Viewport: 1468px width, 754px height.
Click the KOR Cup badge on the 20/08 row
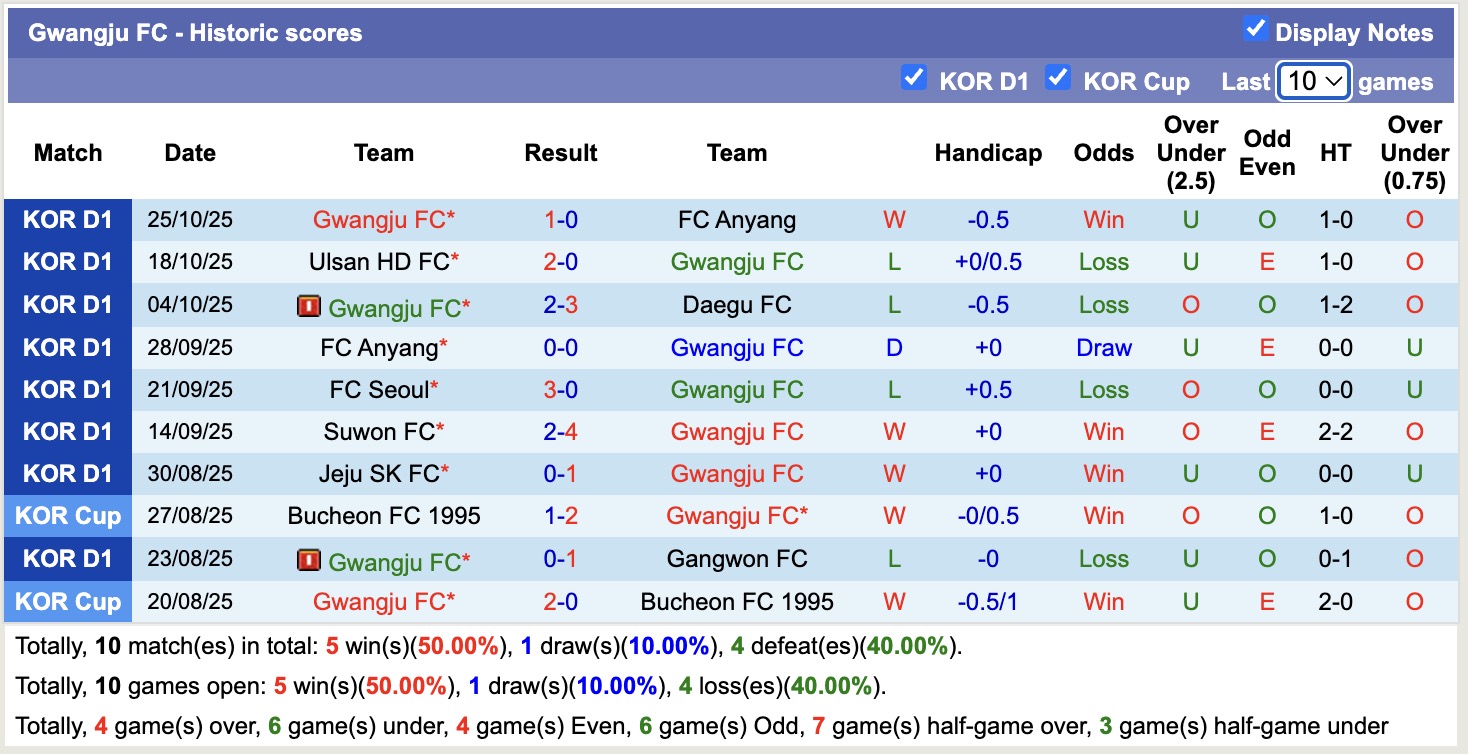coord(67,601)
